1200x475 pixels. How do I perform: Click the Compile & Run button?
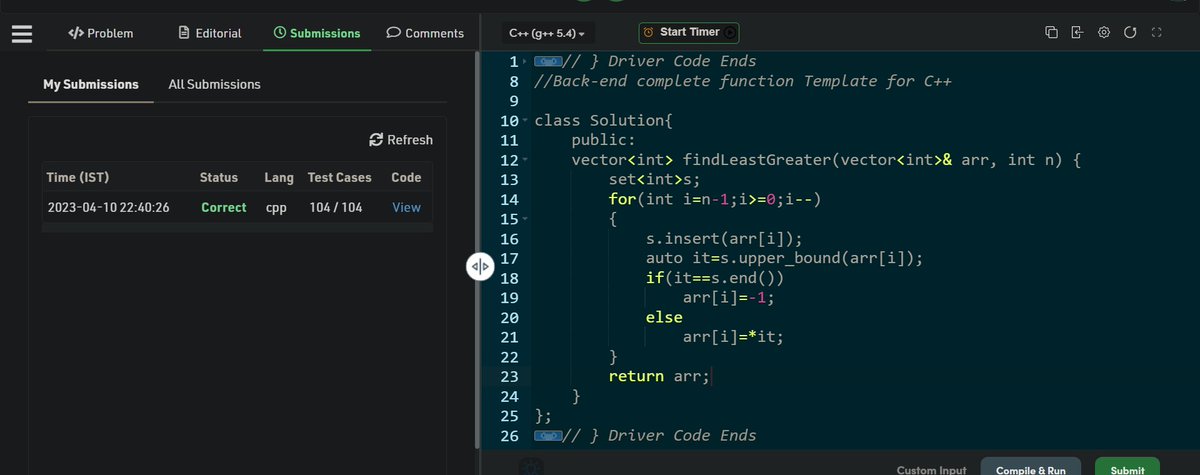click(x=1030, y=470)
